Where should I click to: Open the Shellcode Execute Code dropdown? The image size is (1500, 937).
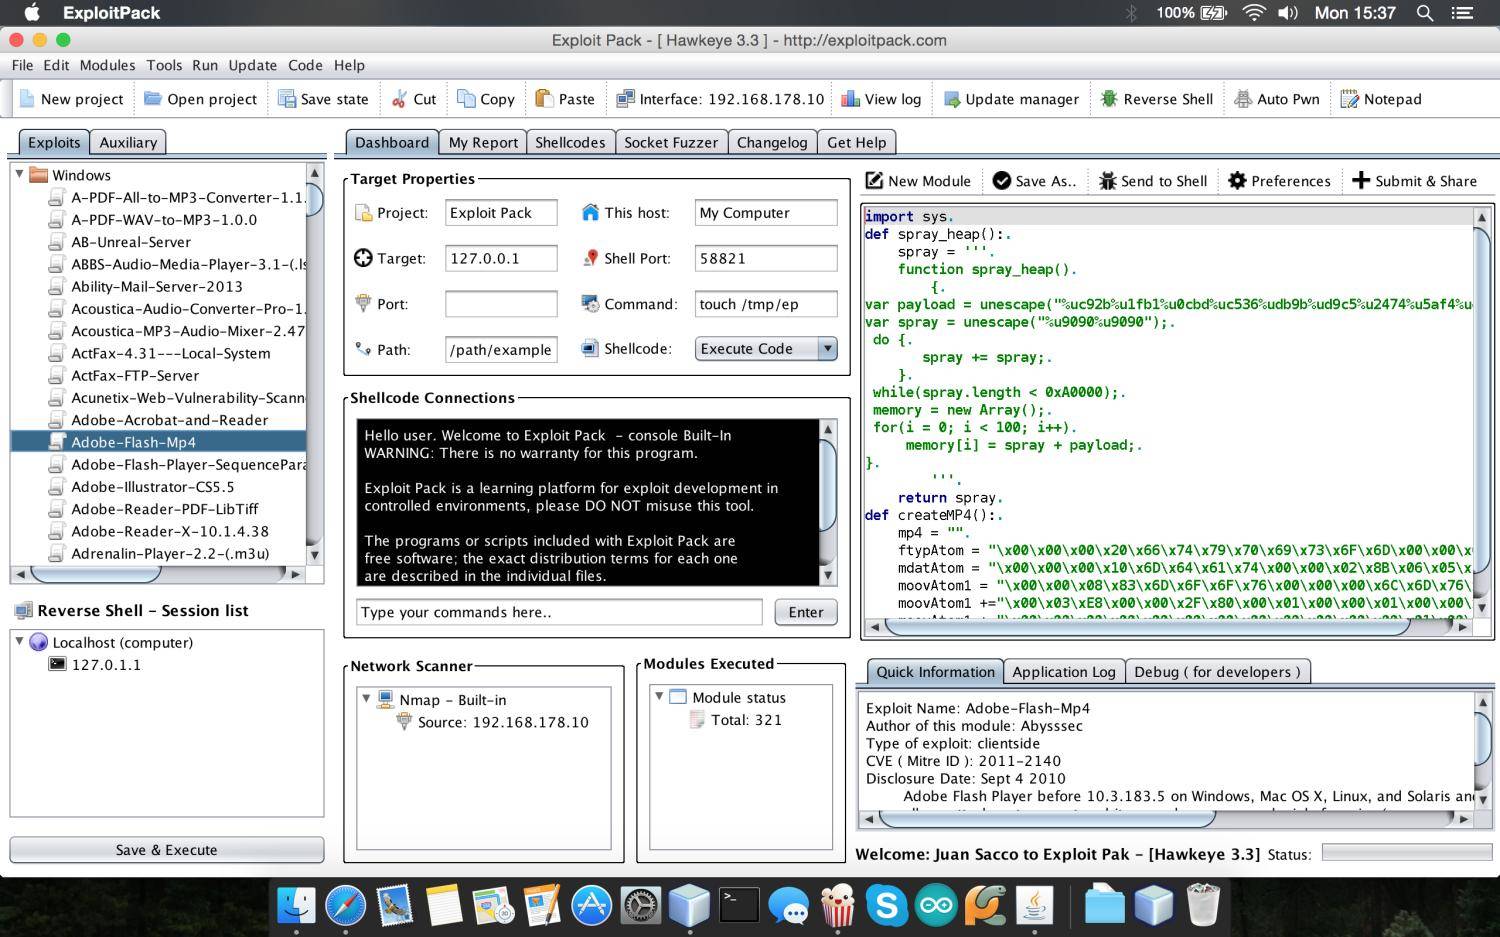[826, 348]
